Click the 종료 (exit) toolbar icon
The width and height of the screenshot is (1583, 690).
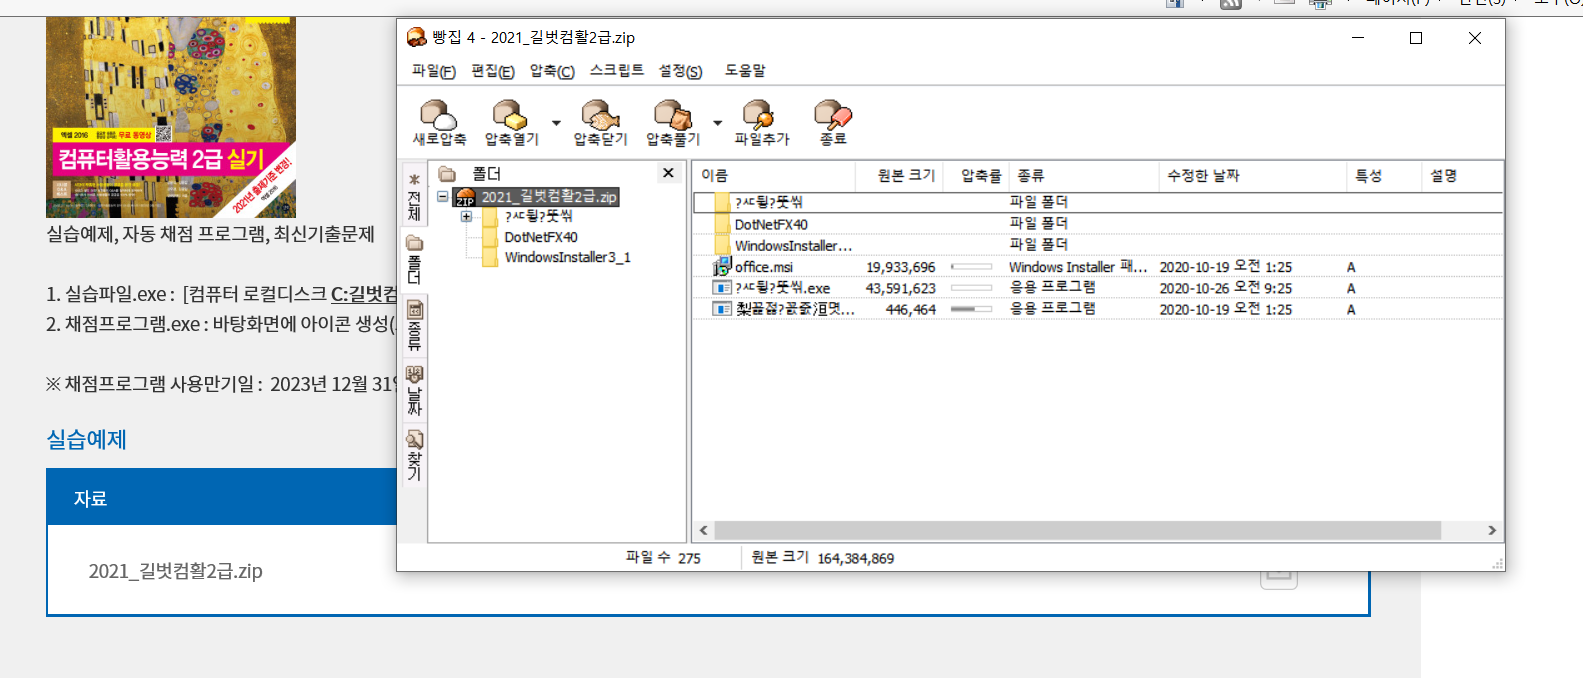832,116
